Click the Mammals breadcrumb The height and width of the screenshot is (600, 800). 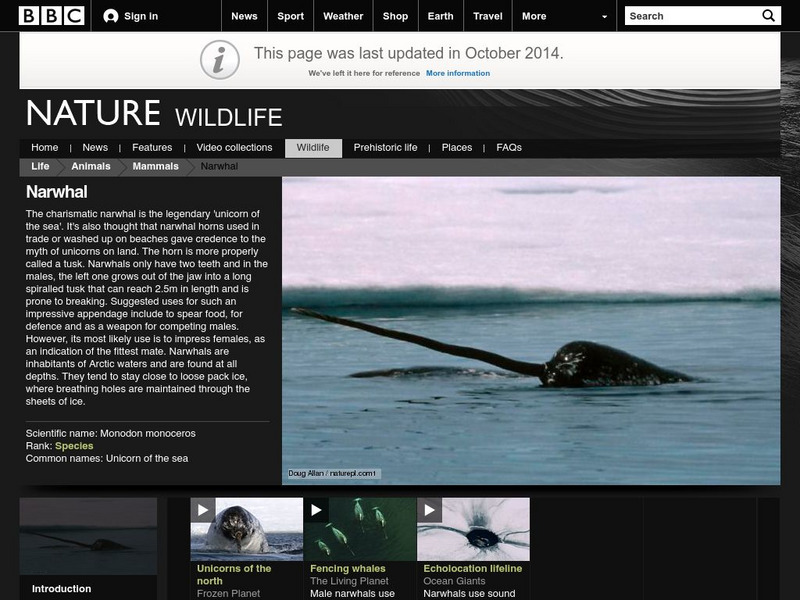(x=156, y=166)
